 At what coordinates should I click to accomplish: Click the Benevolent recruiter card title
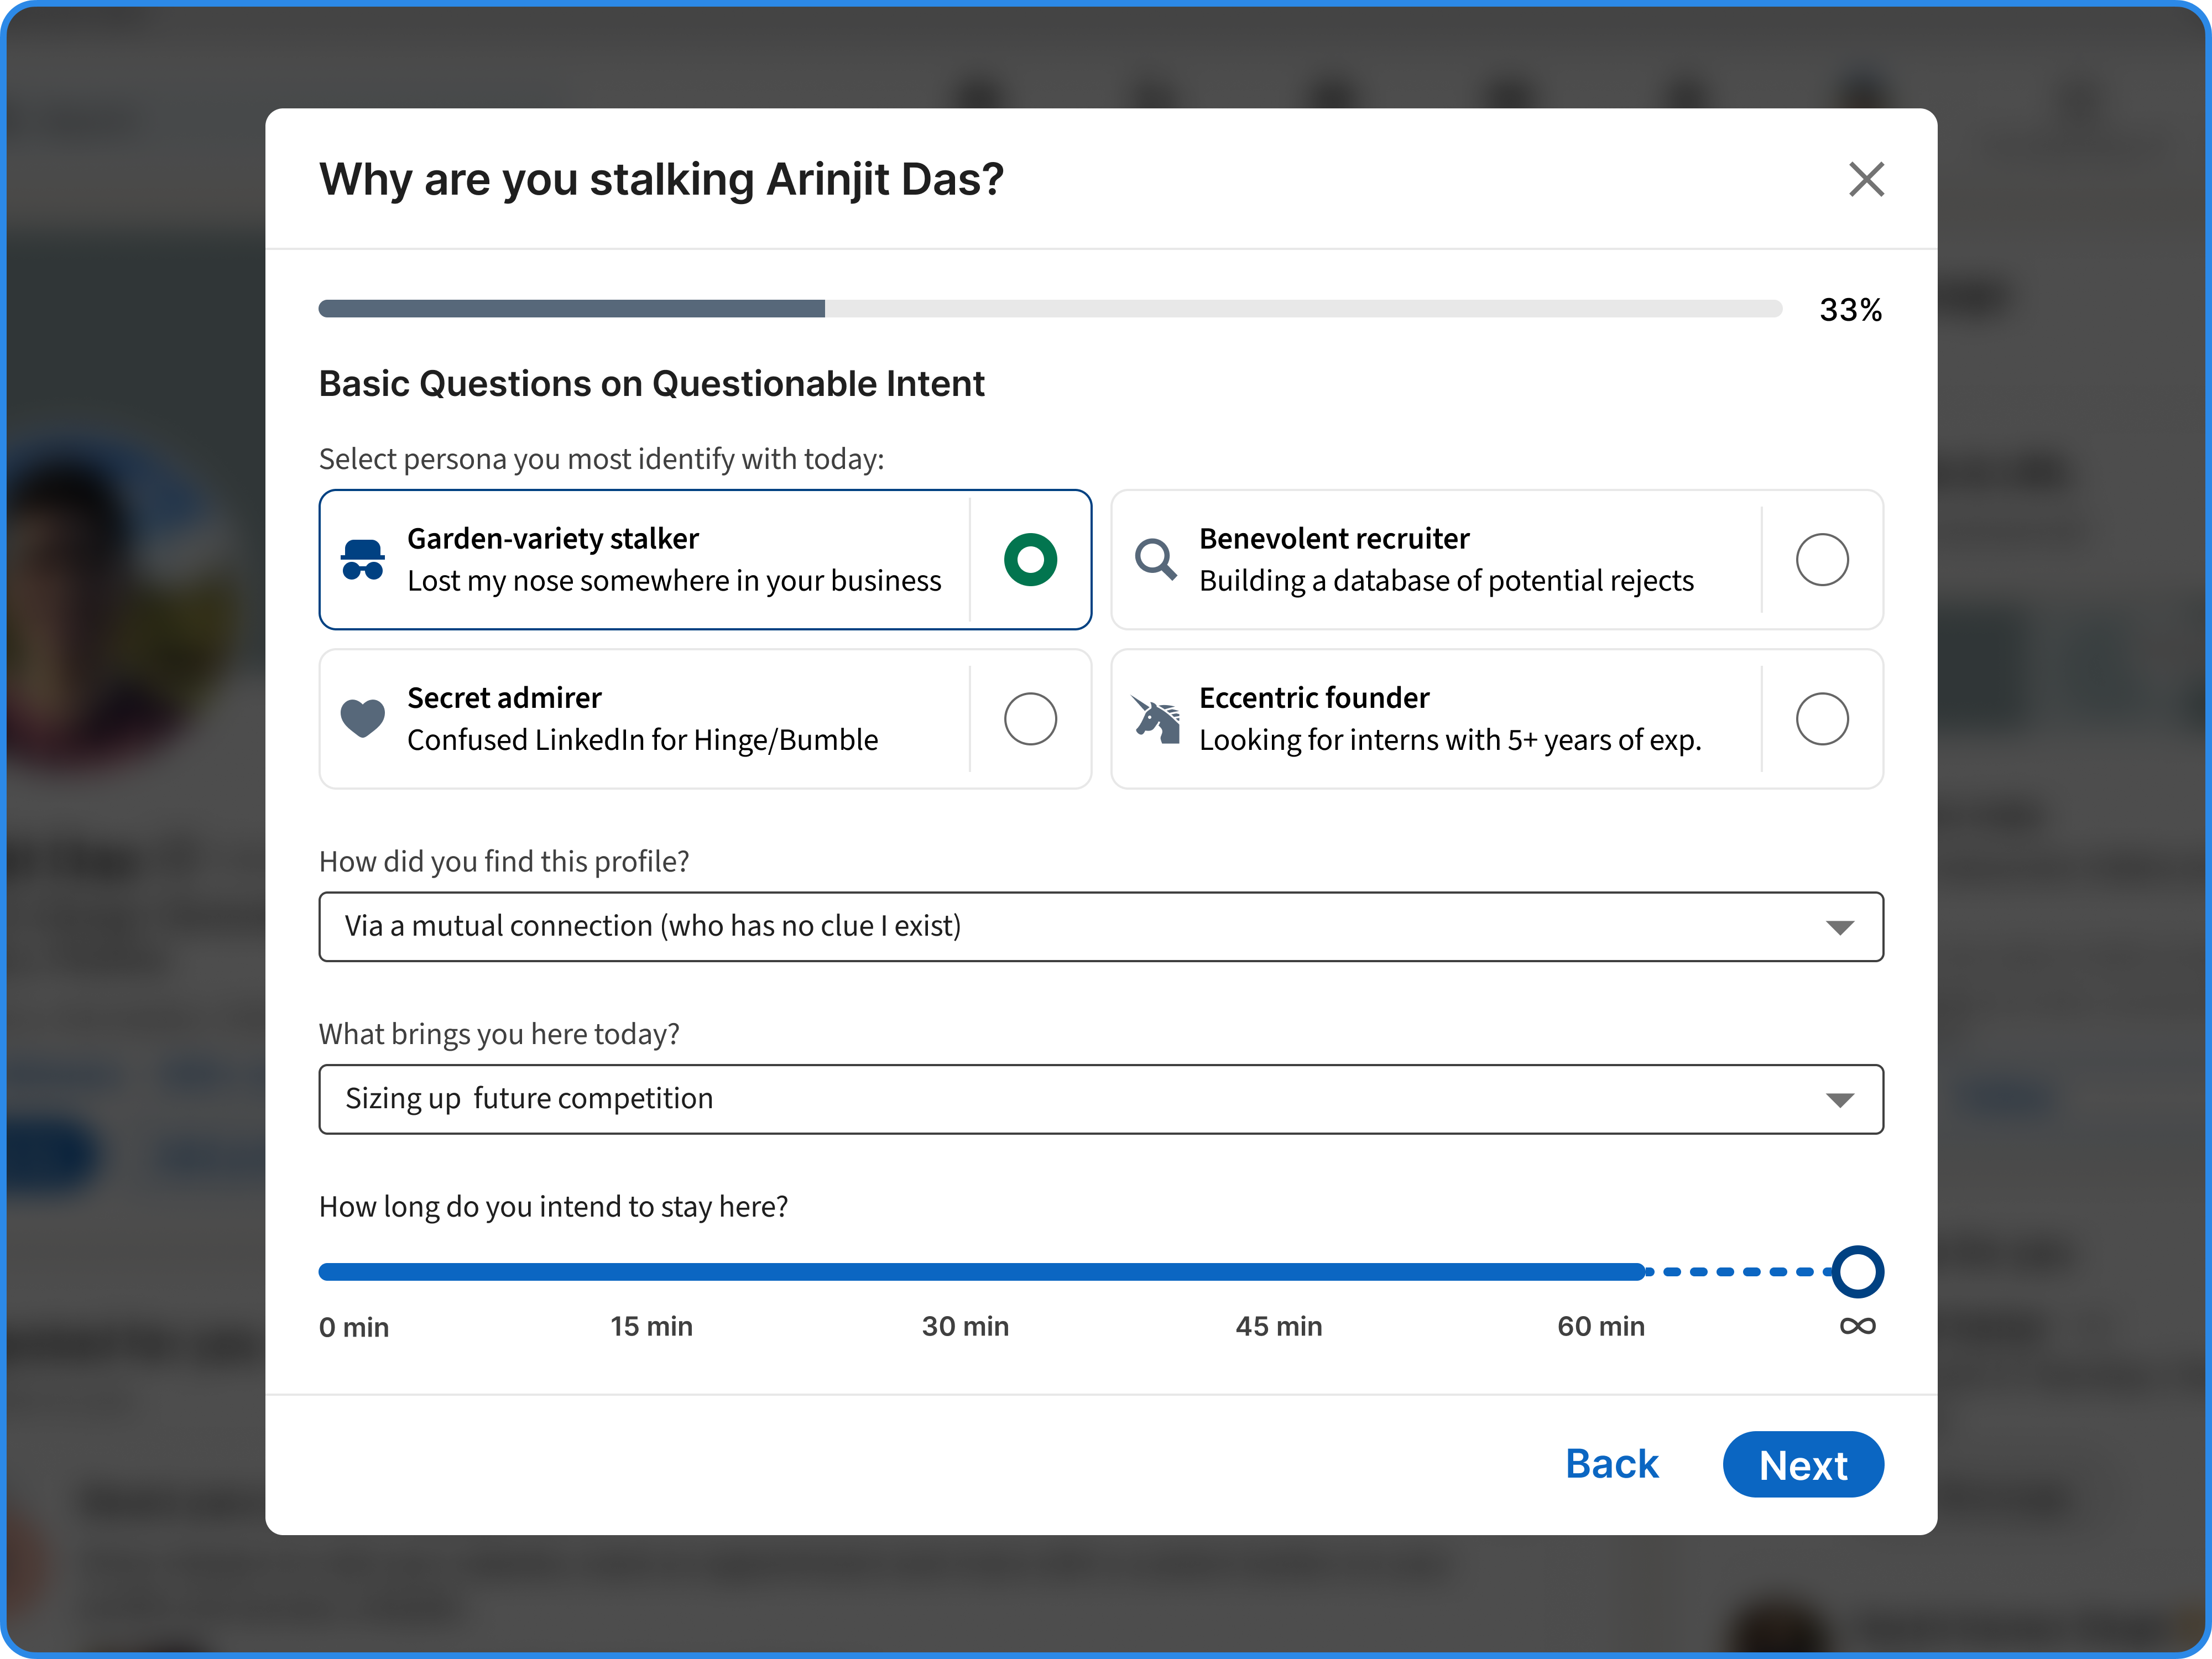(x=1334, y=539)
